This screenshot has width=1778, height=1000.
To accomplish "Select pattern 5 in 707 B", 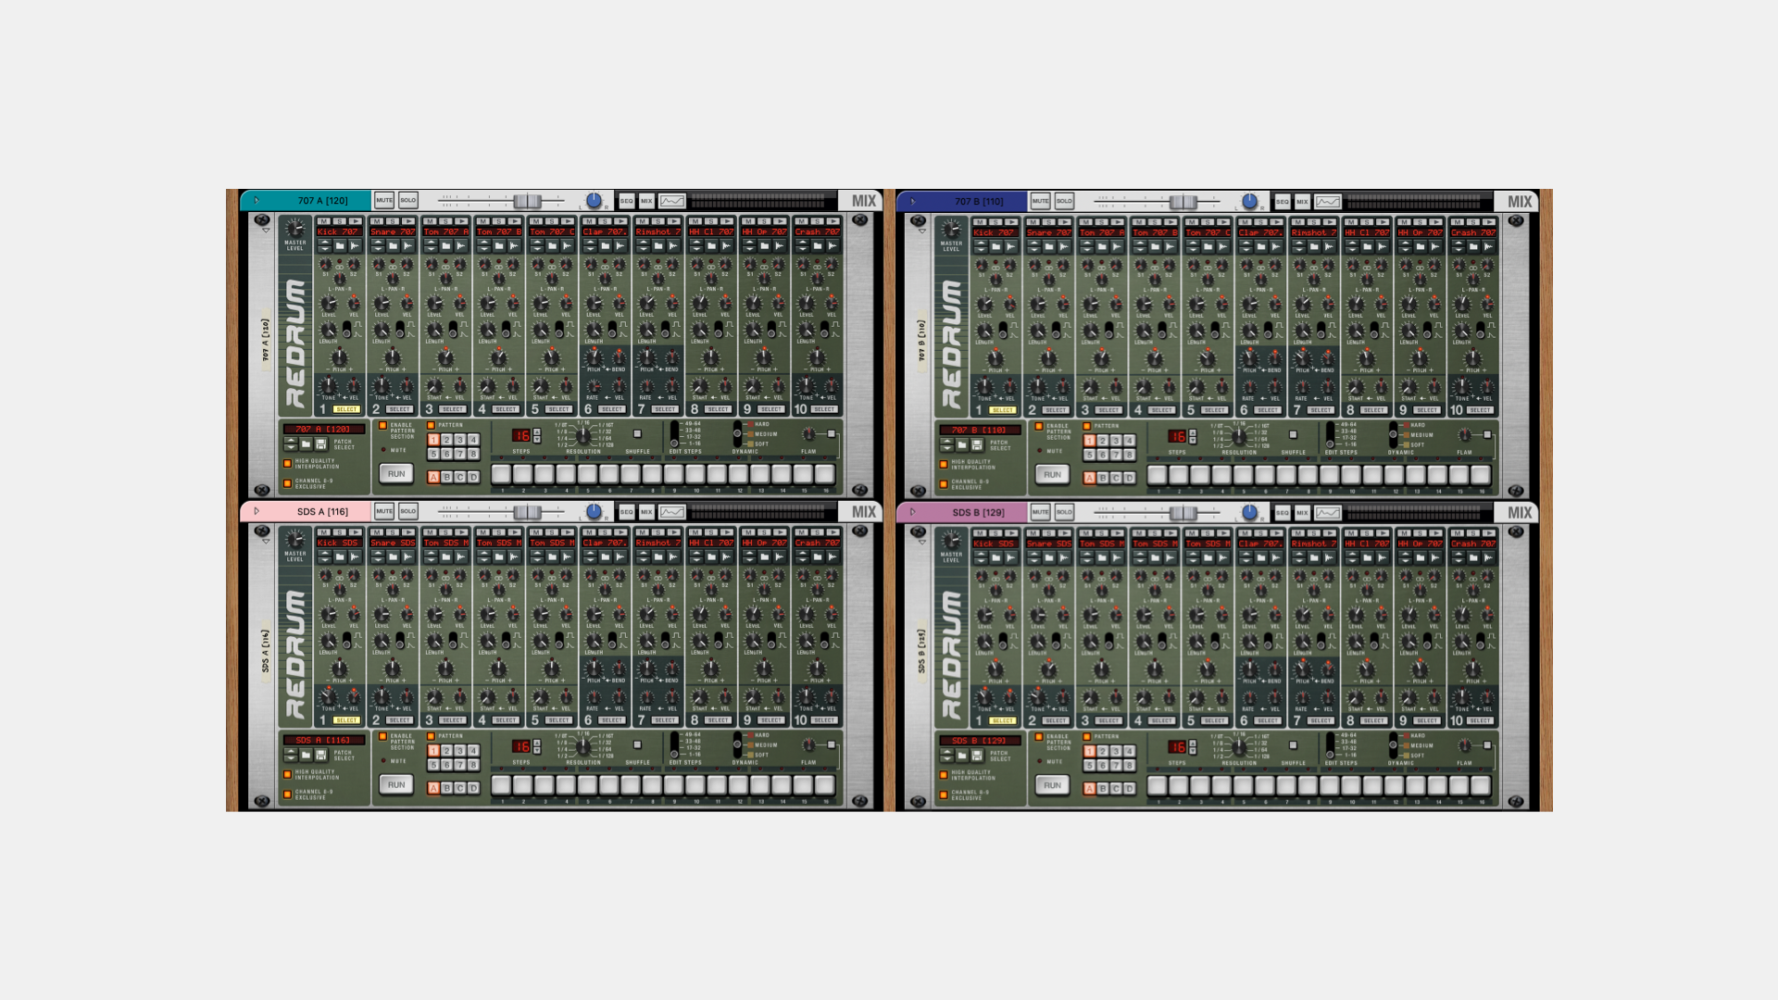I will pos(1089,455).
